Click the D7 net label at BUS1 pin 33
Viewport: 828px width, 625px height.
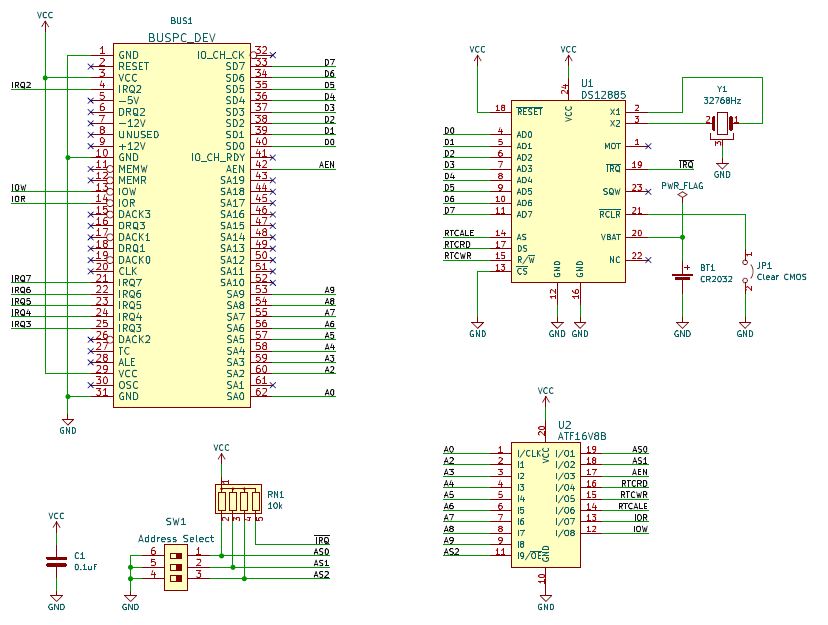330,62
